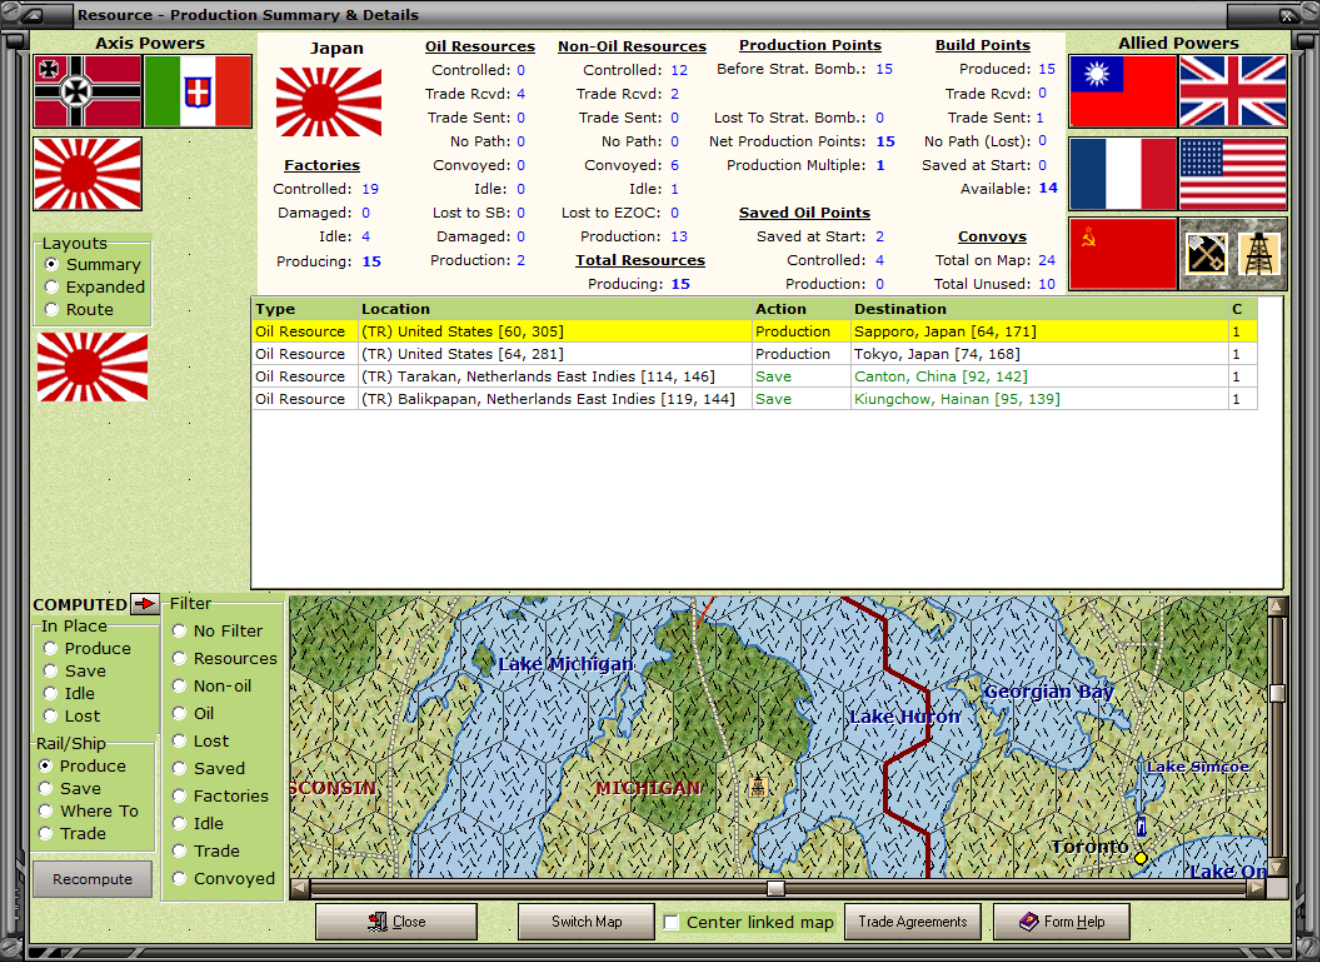Click the United Kingdom flag under Allied Powers
1320x962 pixels.
[x=1232, y=92]
